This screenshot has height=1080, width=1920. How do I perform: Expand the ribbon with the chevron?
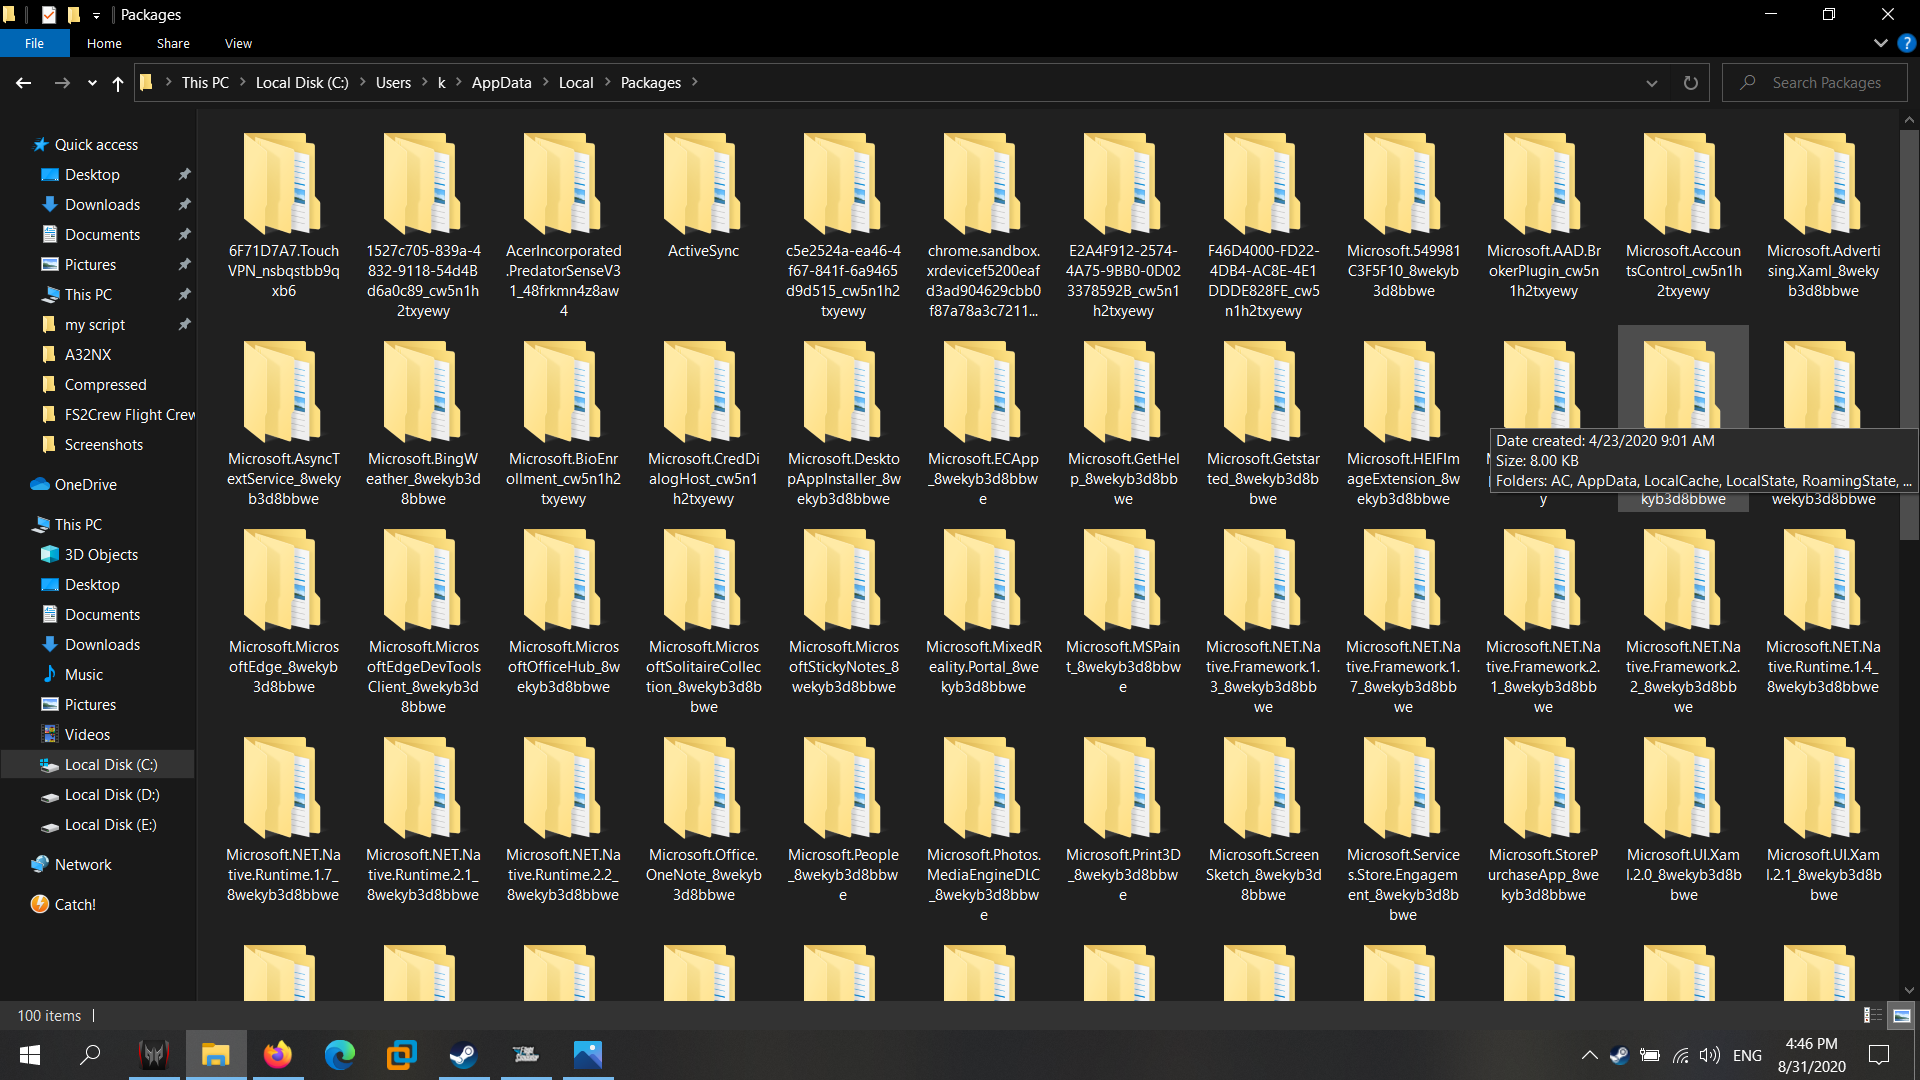coord(1880,43)
